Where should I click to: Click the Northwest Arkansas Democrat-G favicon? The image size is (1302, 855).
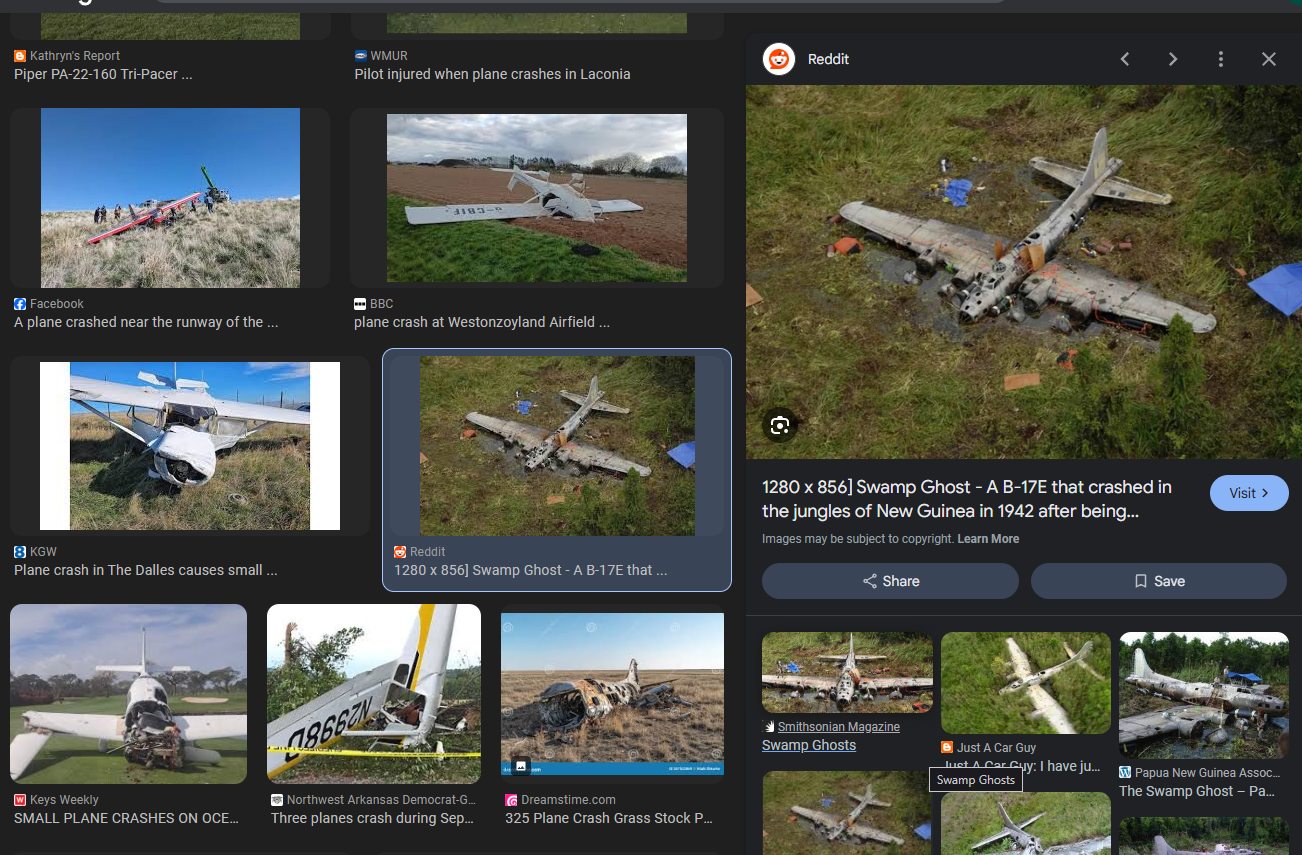click(x=277, y=800)
